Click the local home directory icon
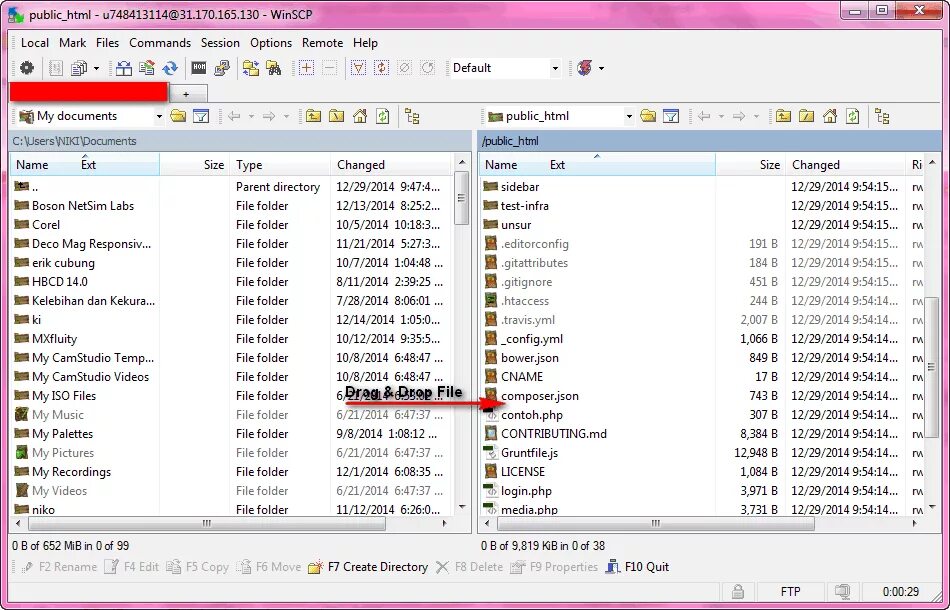Viewport: 950px width, 610px height. click(360, 116)
